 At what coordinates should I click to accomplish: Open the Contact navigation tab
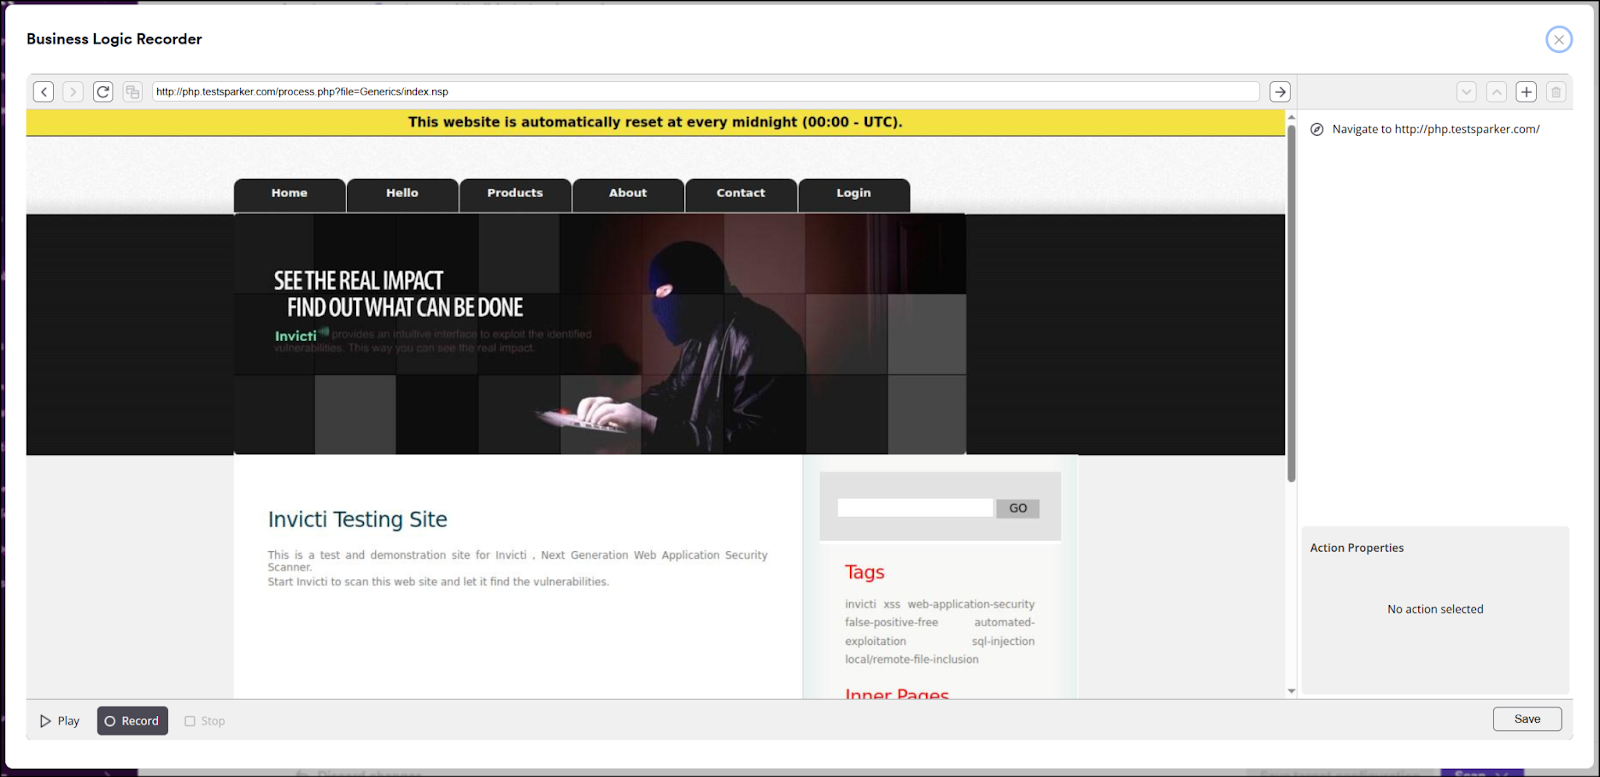coord(740,194)
